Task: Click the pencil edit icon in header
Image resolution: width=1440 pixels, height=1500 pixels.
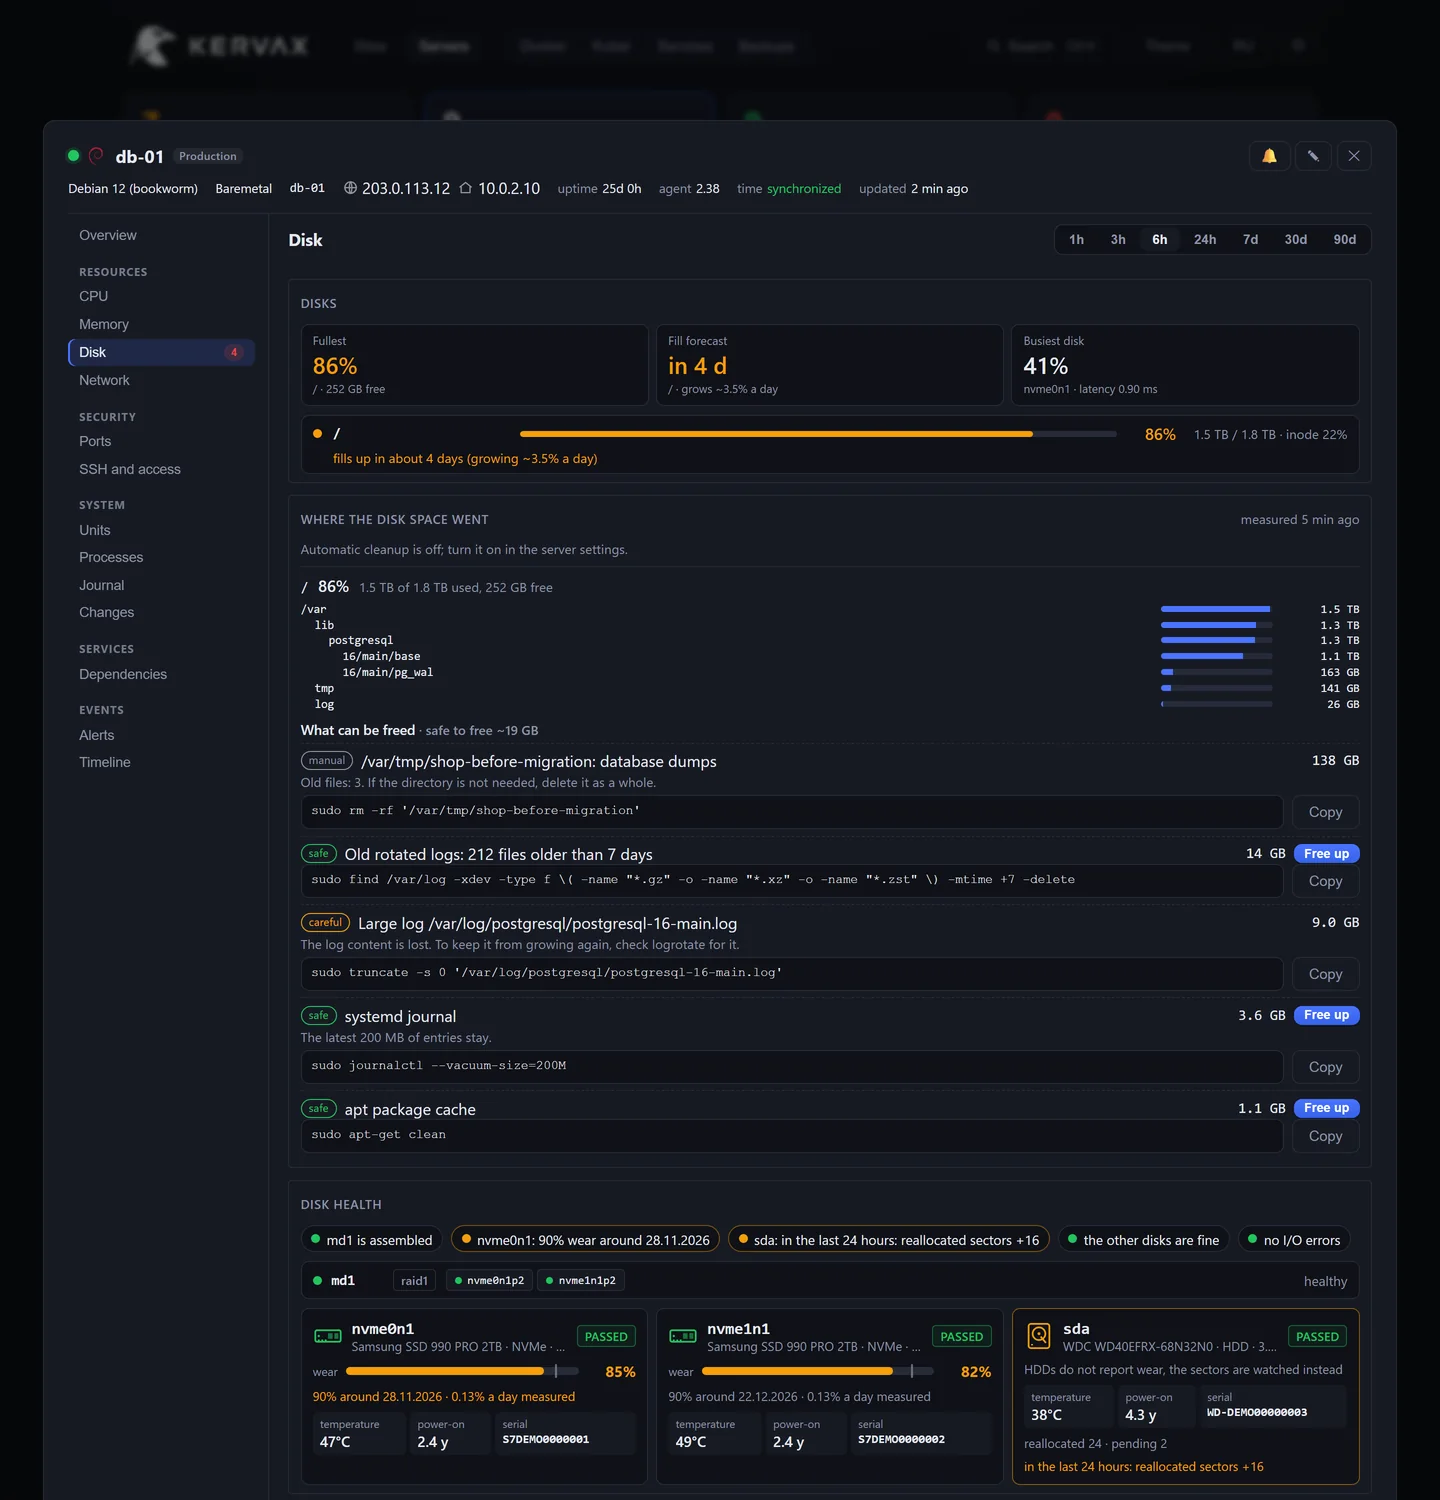Action: coord(1313,156)
